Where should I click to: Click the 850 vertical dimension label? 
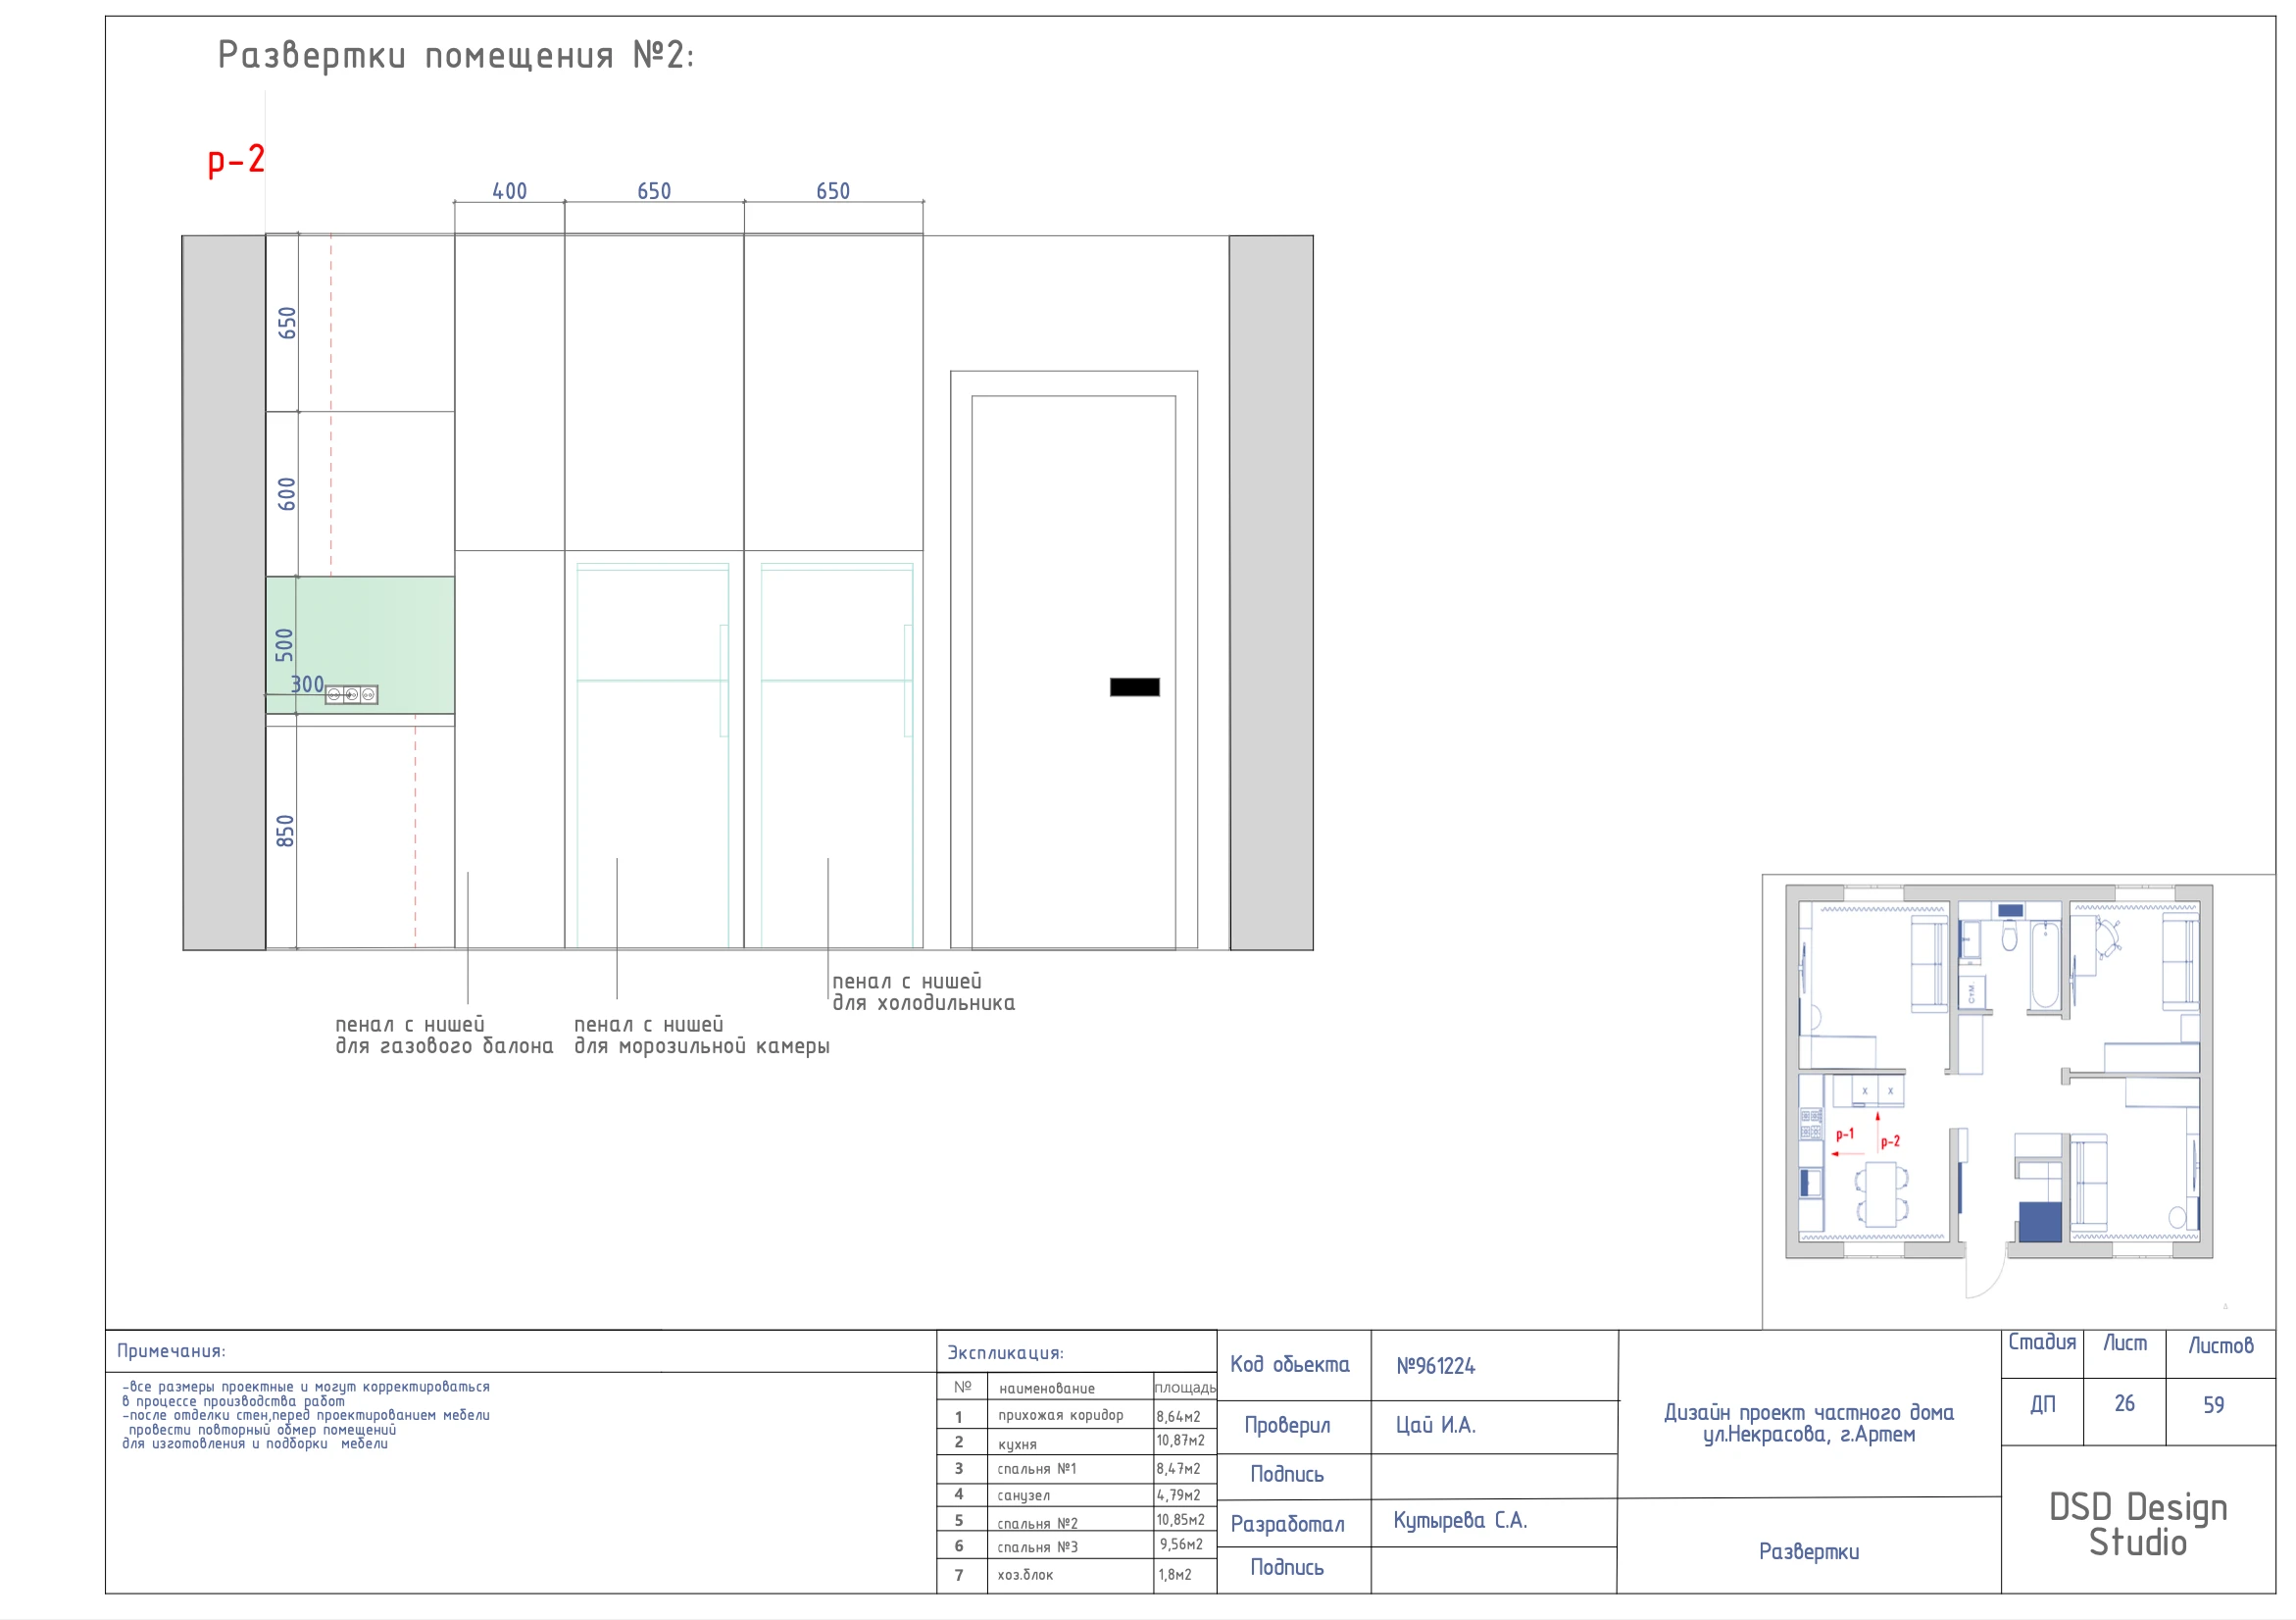point(285,830)
